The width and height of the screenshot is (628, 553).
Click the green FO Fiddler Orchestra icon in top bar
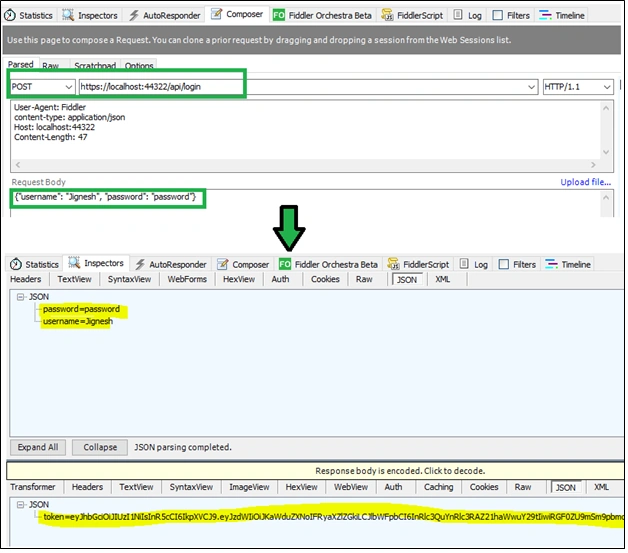coord(279,15)
